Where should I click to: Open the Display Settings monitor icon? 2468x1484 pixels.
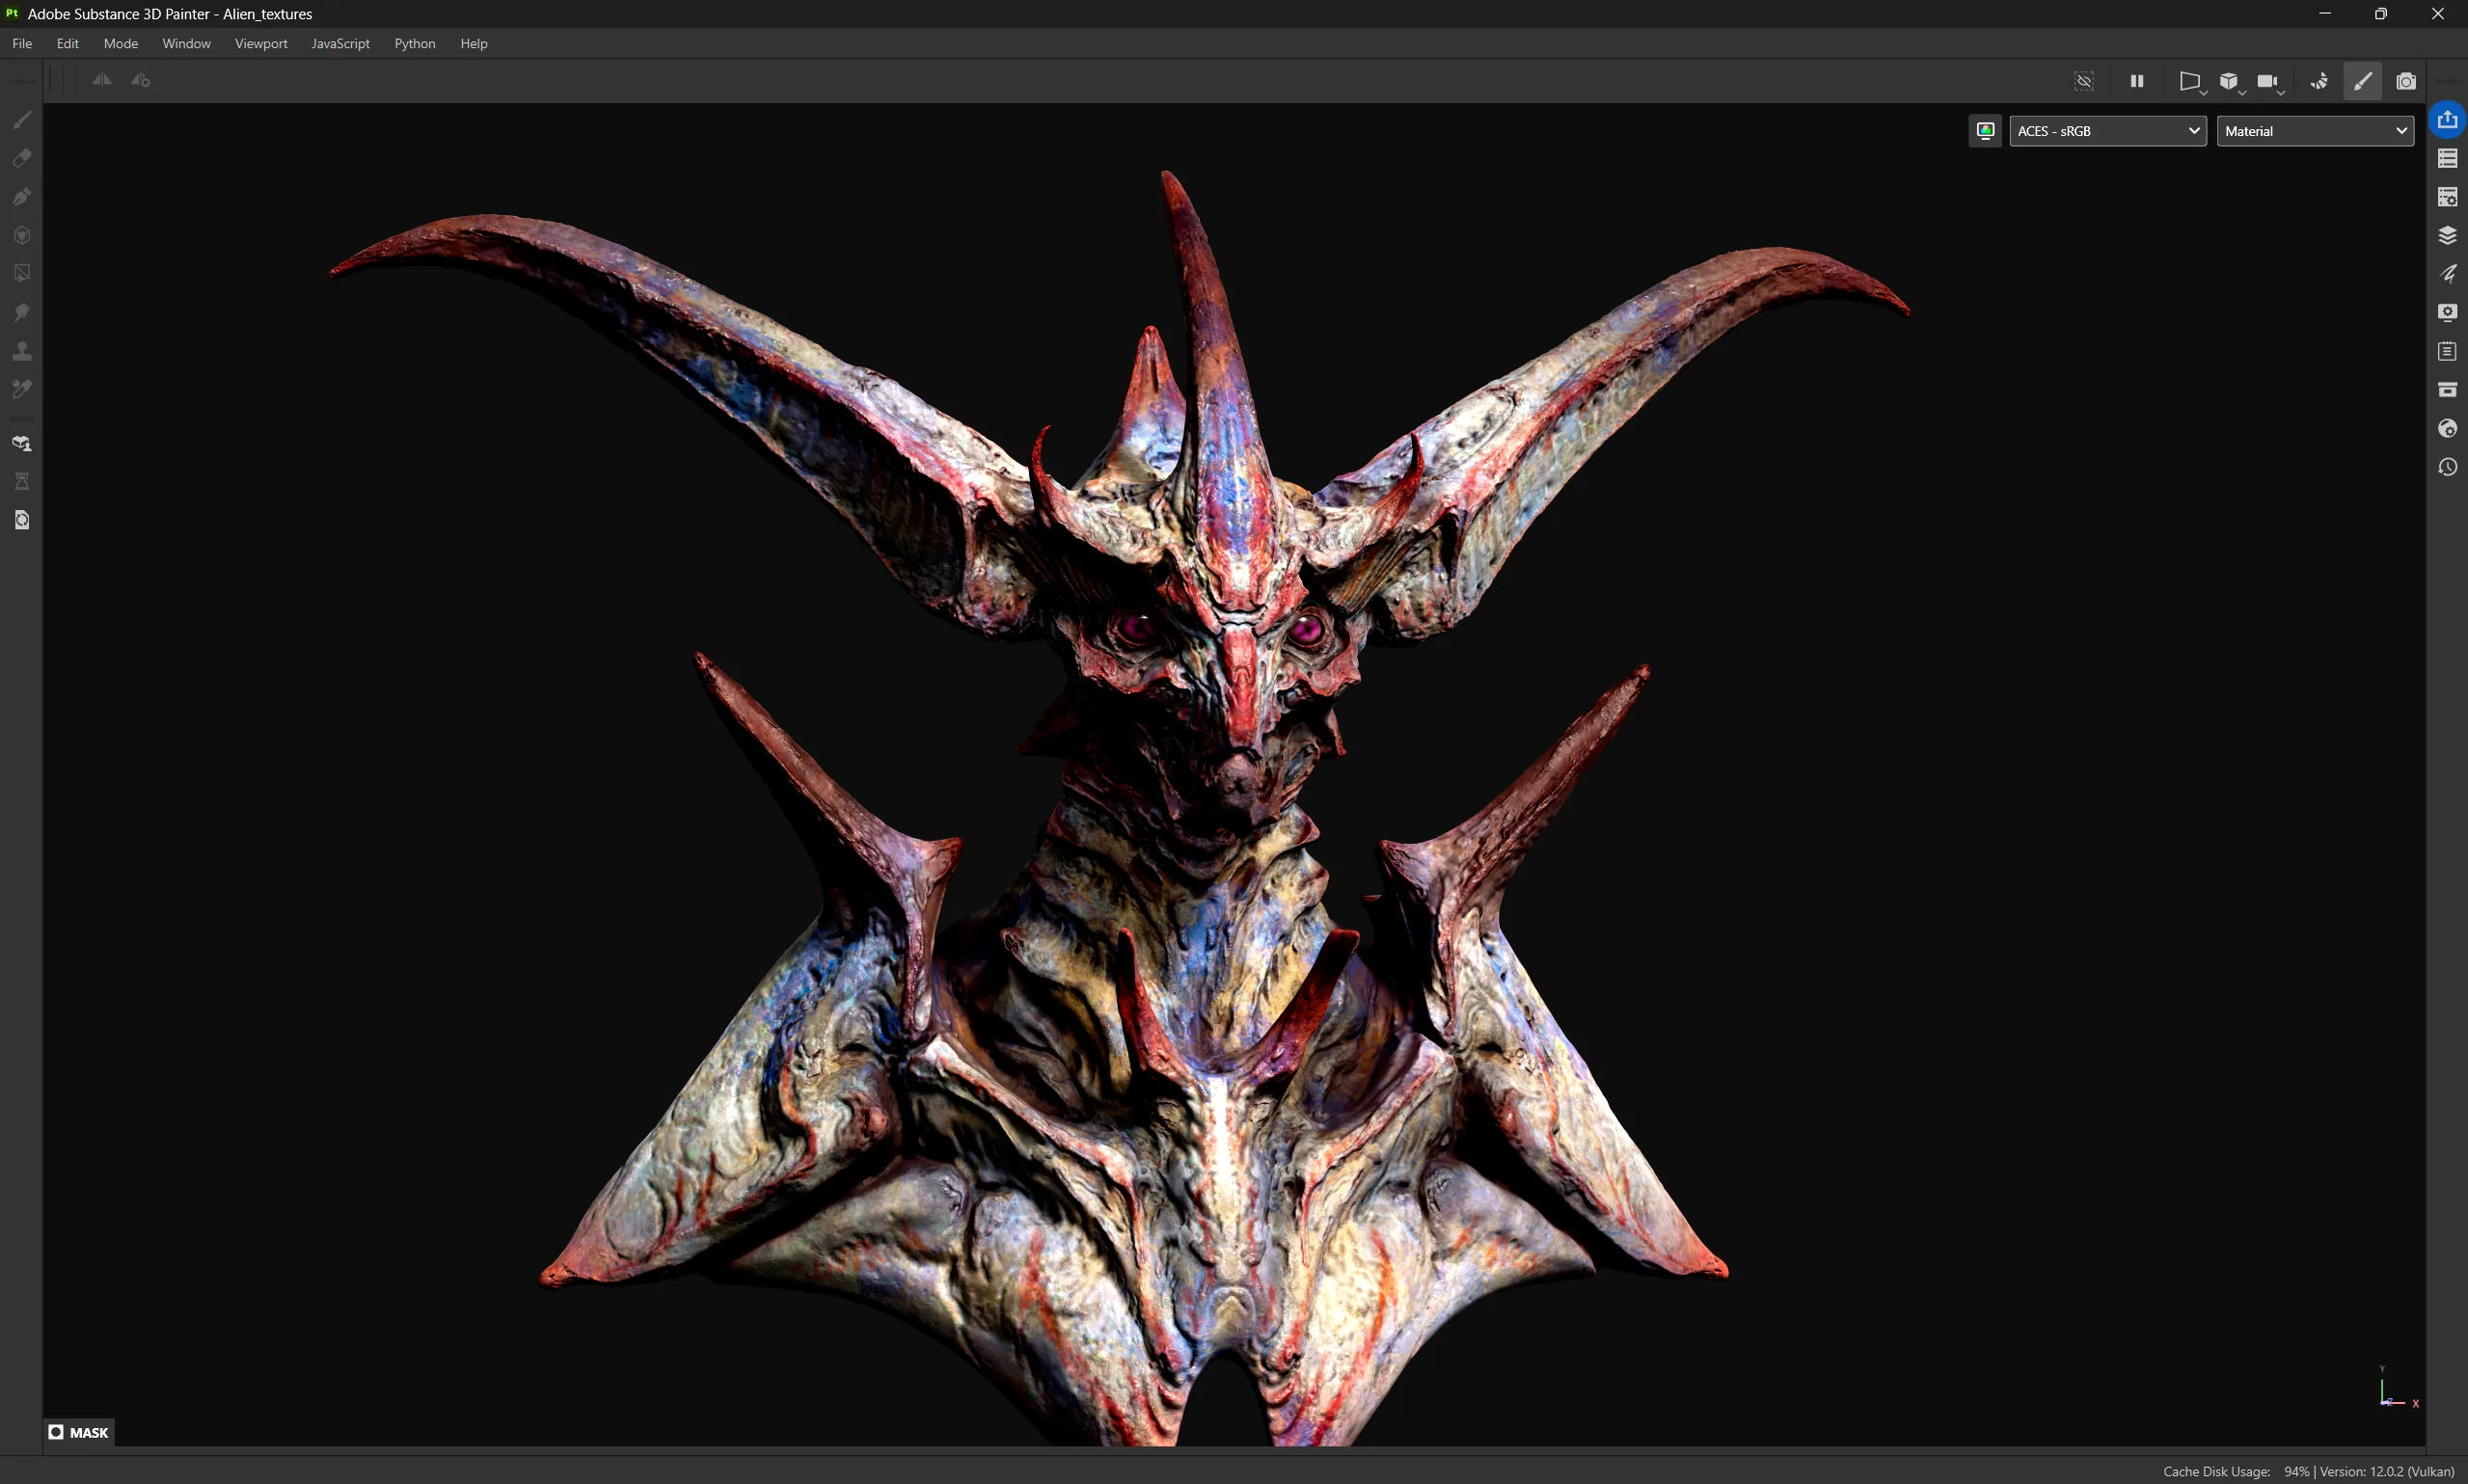coord(2447,312)
